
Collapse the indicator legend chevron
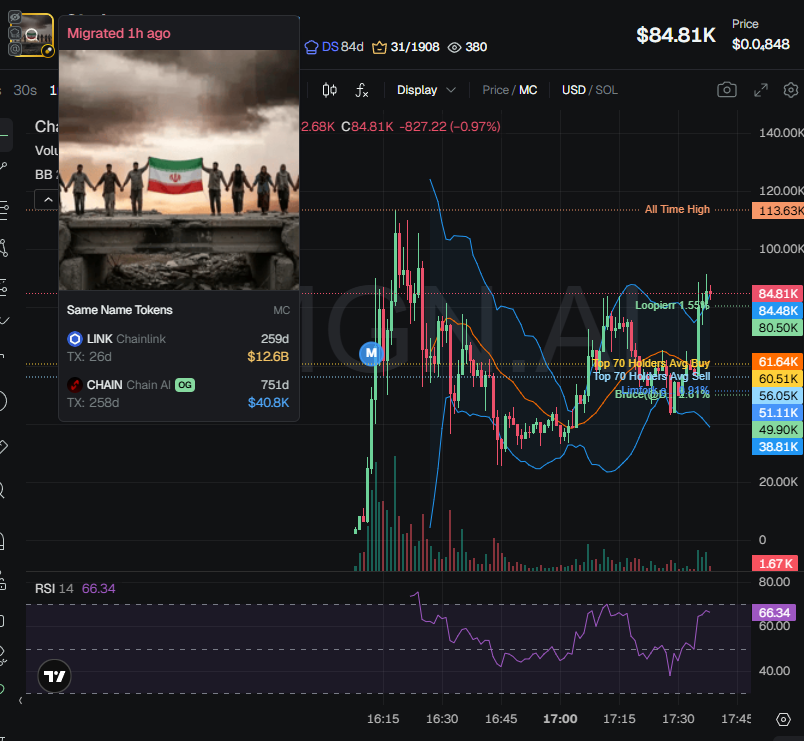(48, 200)
